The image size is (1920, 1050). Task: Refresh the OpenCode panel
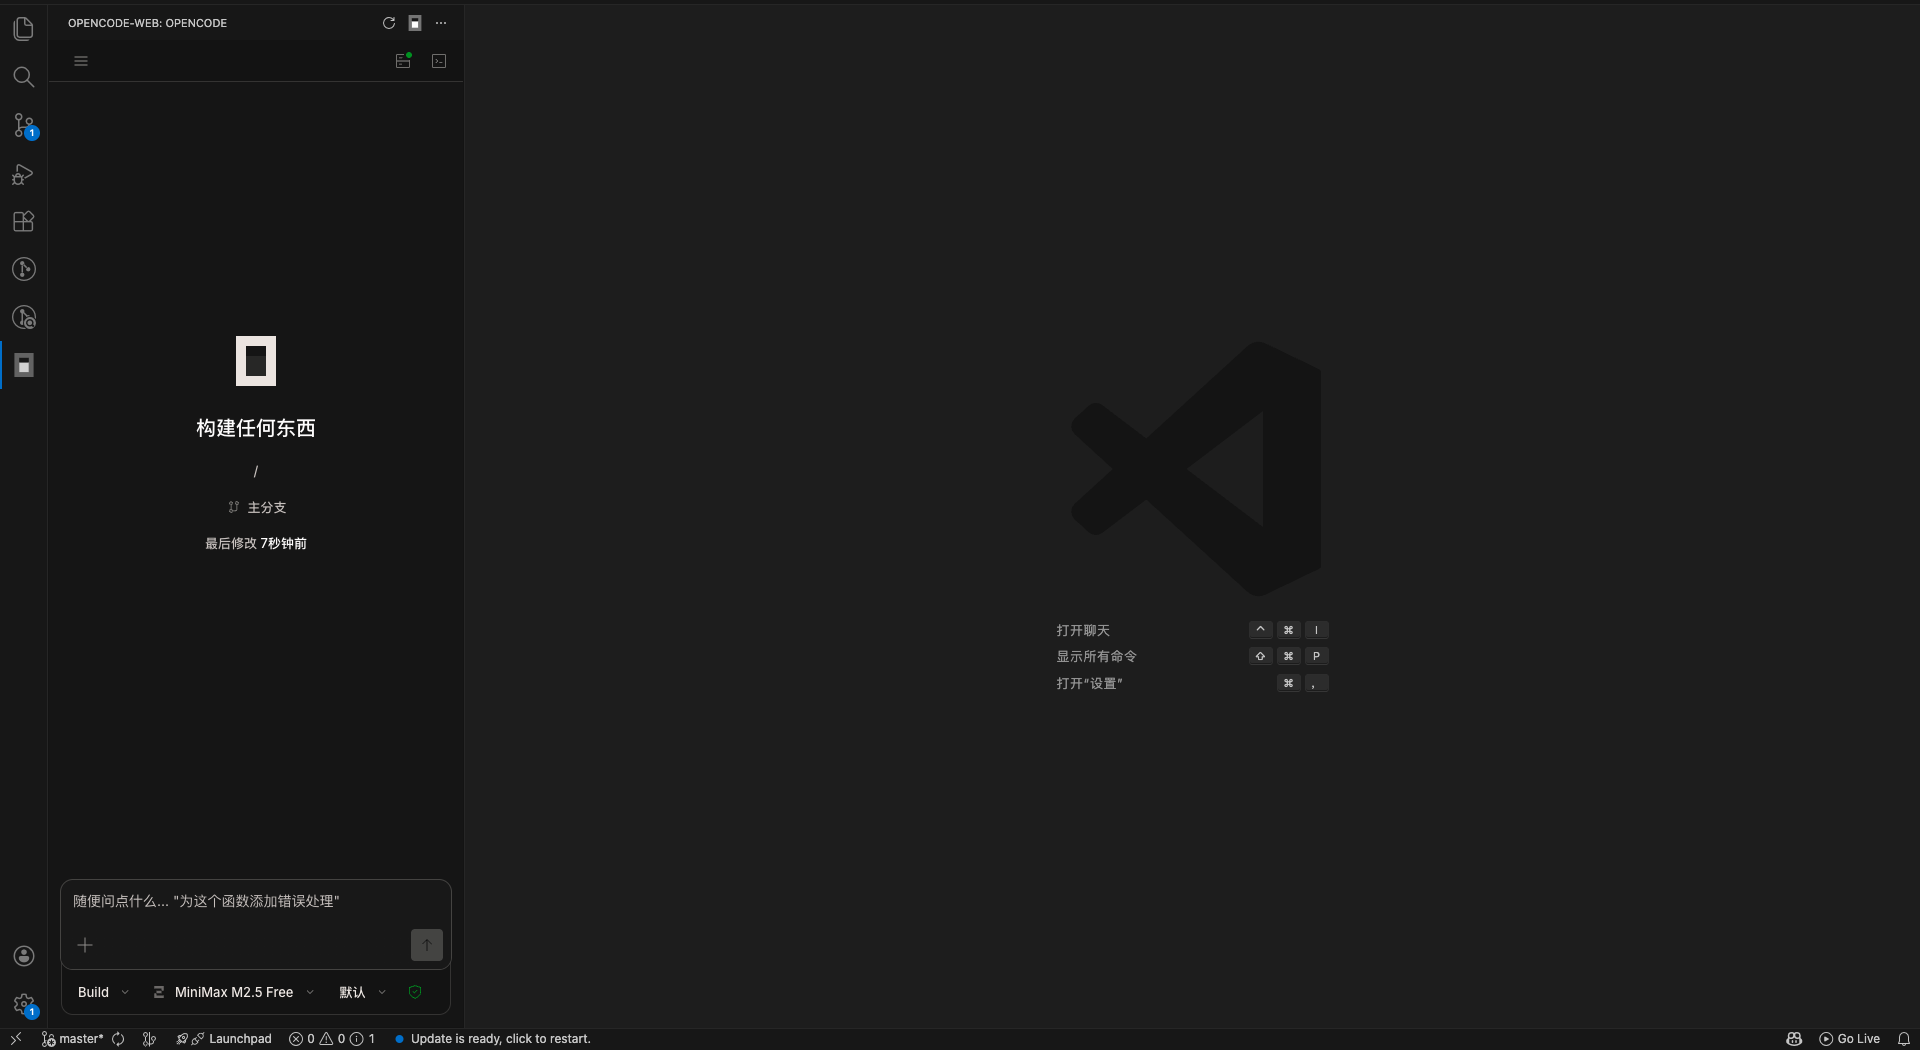tap(389, 23)
